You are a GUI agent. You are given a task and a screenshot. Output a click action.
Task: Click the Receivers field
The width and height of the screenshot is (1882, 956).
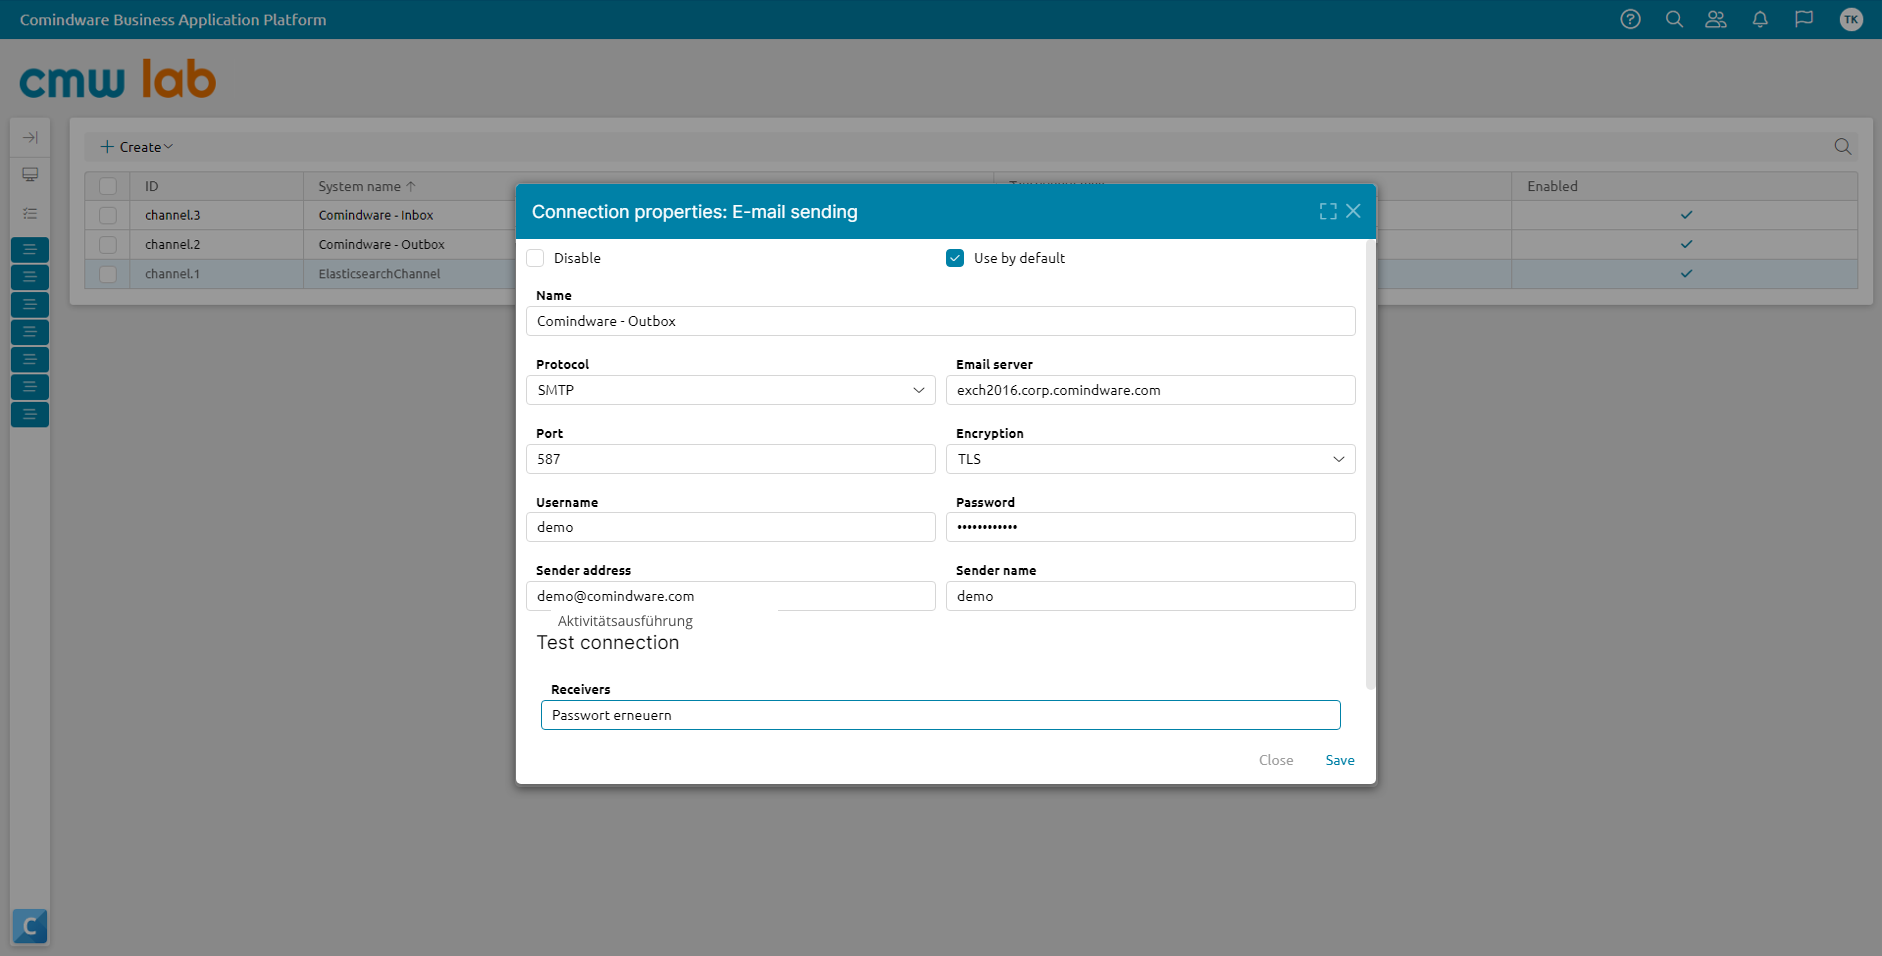click(x=941, y=715)
